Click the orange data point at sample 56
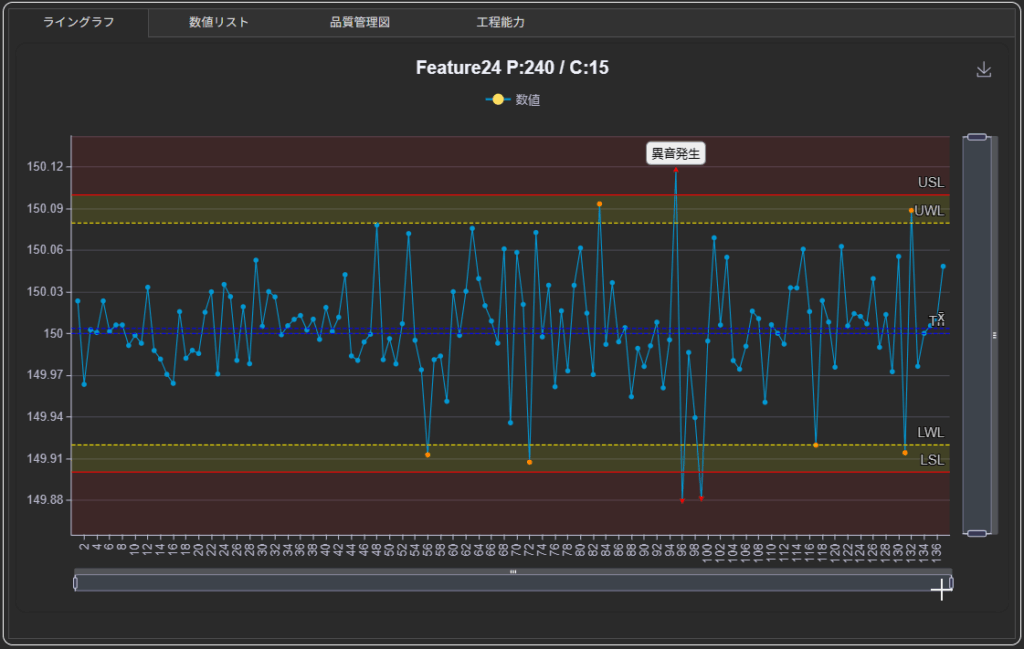Viewport: 1024px width, 649px height. (x=428, y=455)
